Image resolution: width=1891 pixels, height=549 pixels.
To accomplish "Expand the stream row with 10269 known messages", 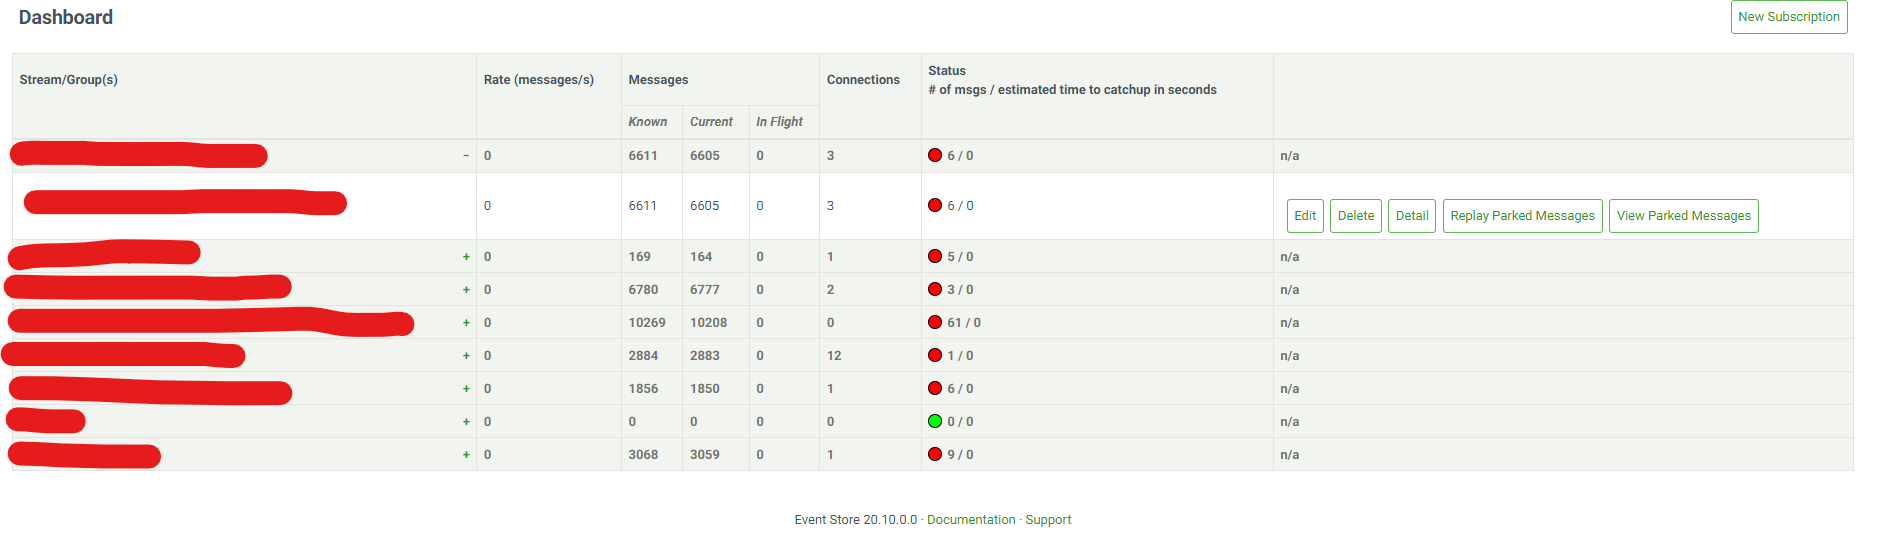I will (x=466, y=323).
